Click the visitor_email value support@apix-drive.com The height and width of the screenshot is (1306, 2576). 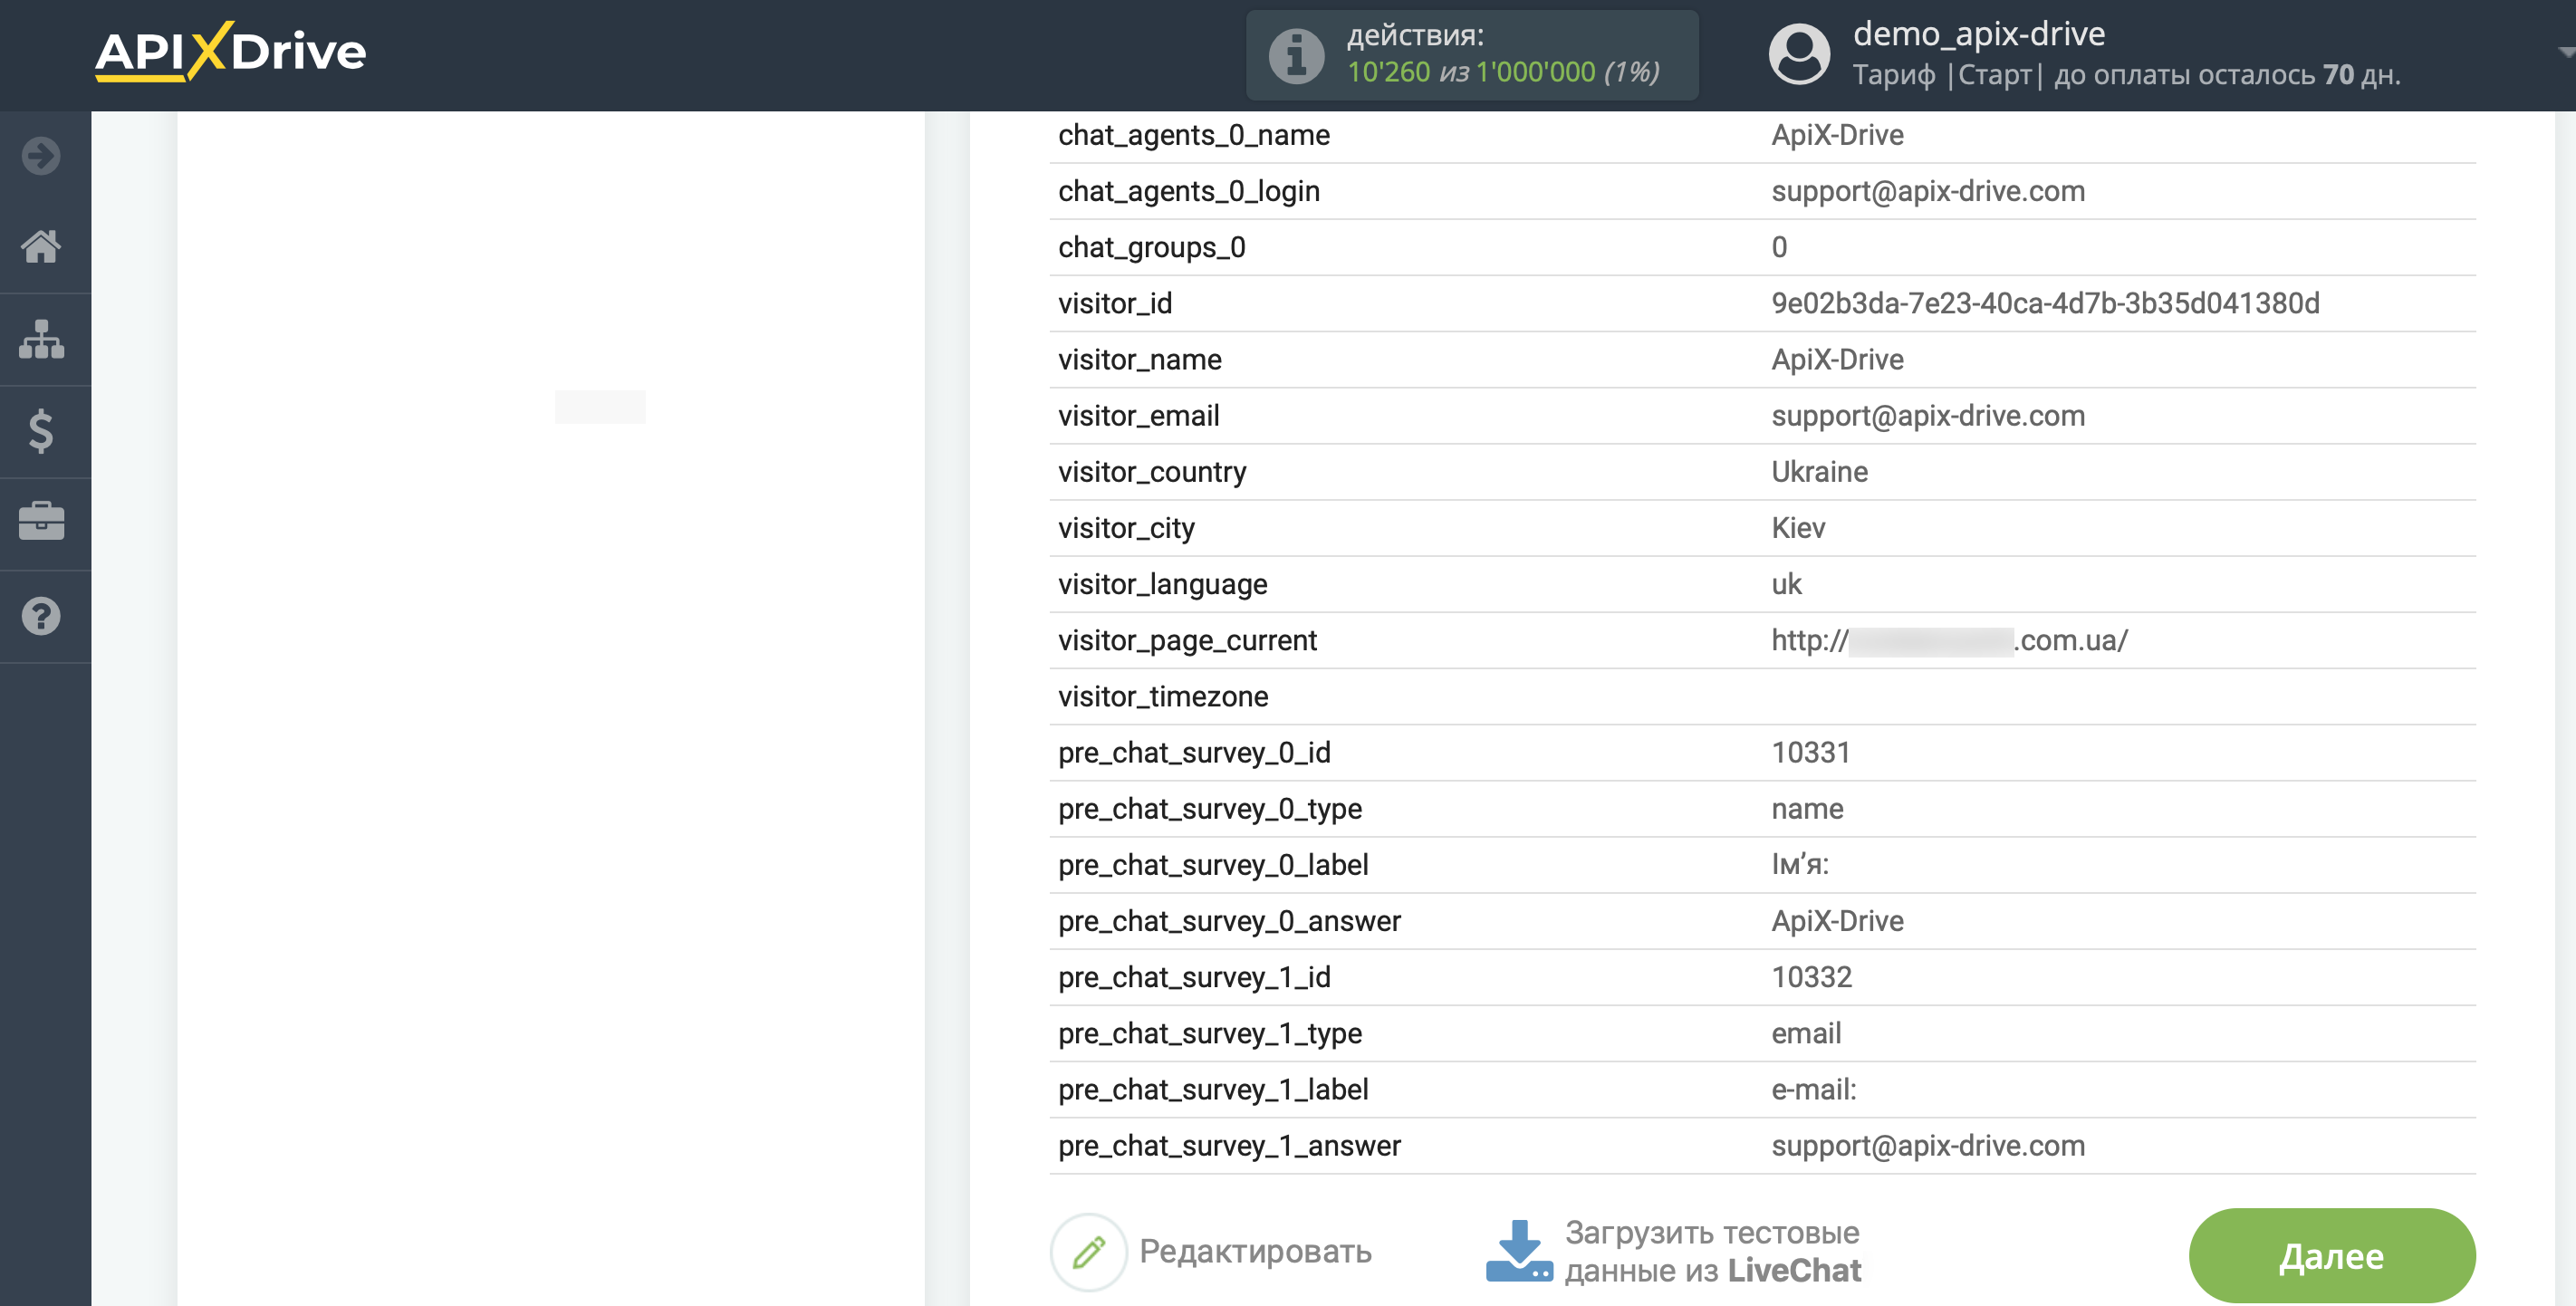point(1928,415)
